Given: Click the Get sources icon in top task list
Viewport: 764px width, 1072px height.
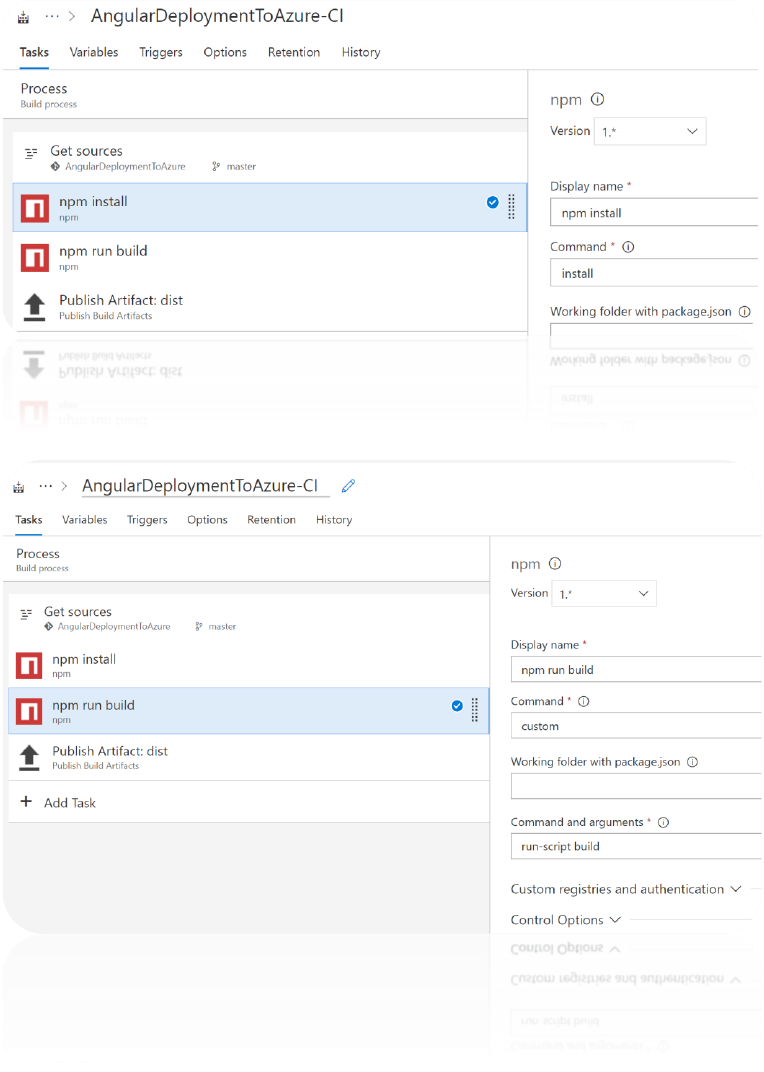Looking at the screenshot, I should click(31, 153).
